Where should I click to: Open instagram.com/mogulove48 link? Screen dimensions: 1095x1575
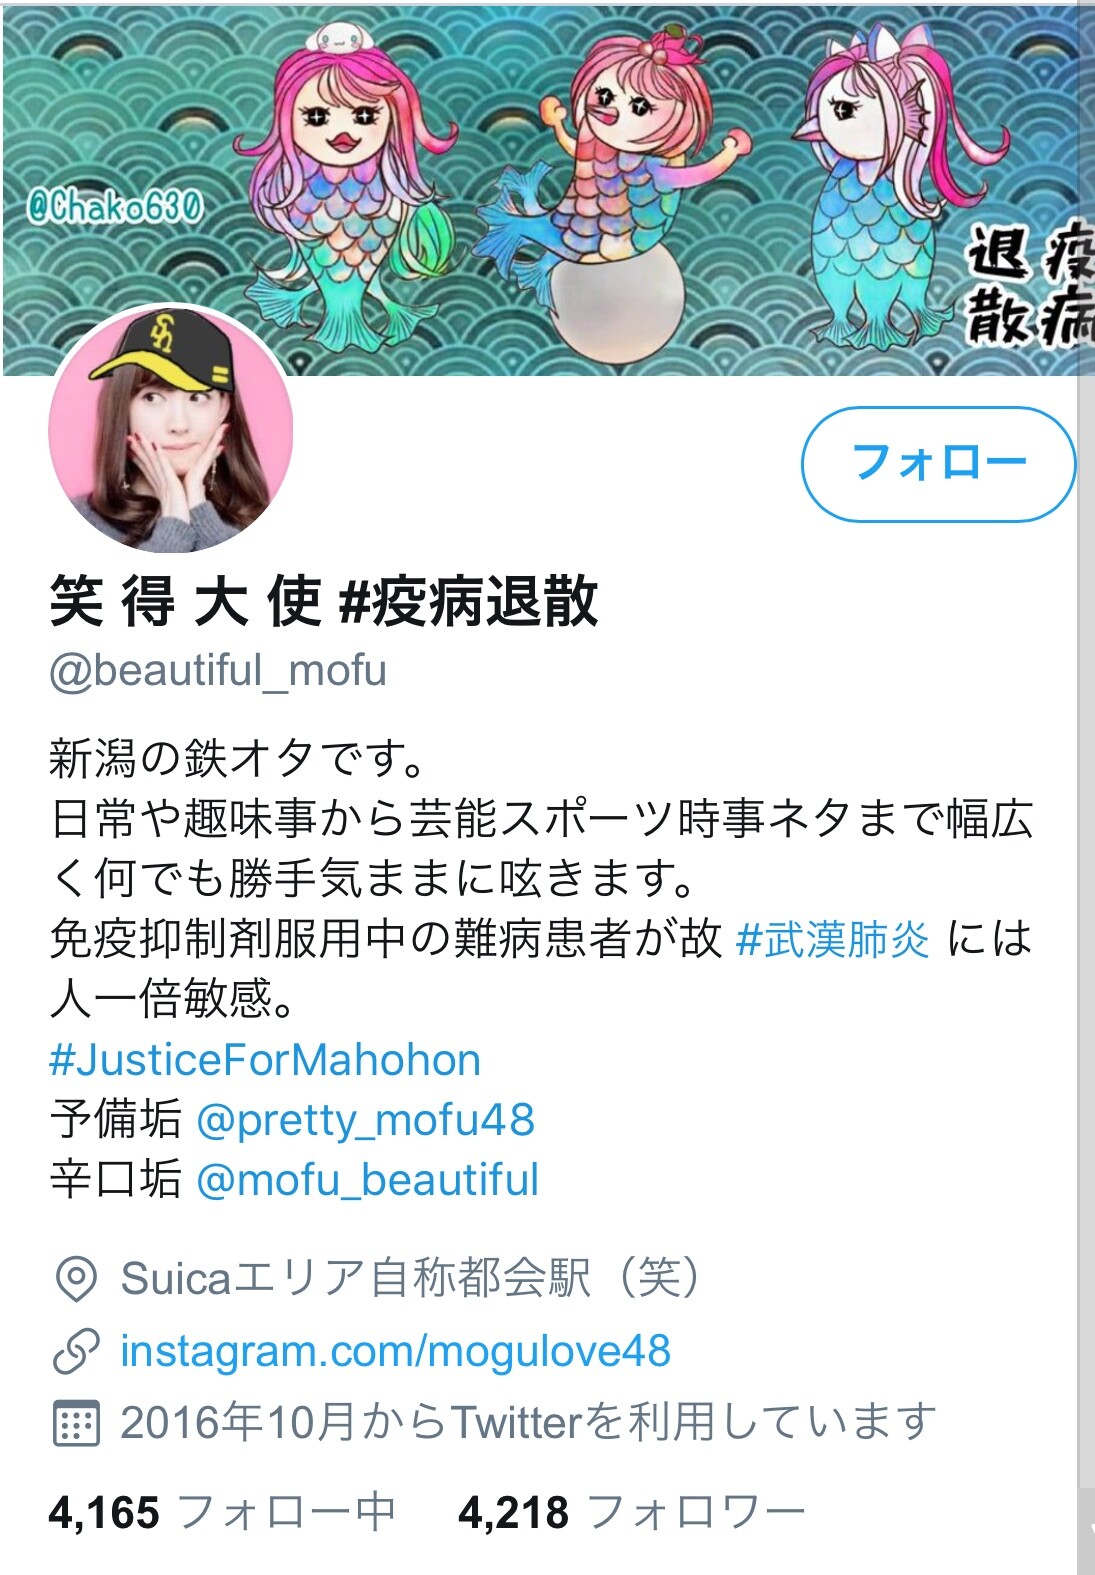pos(395,1351)
